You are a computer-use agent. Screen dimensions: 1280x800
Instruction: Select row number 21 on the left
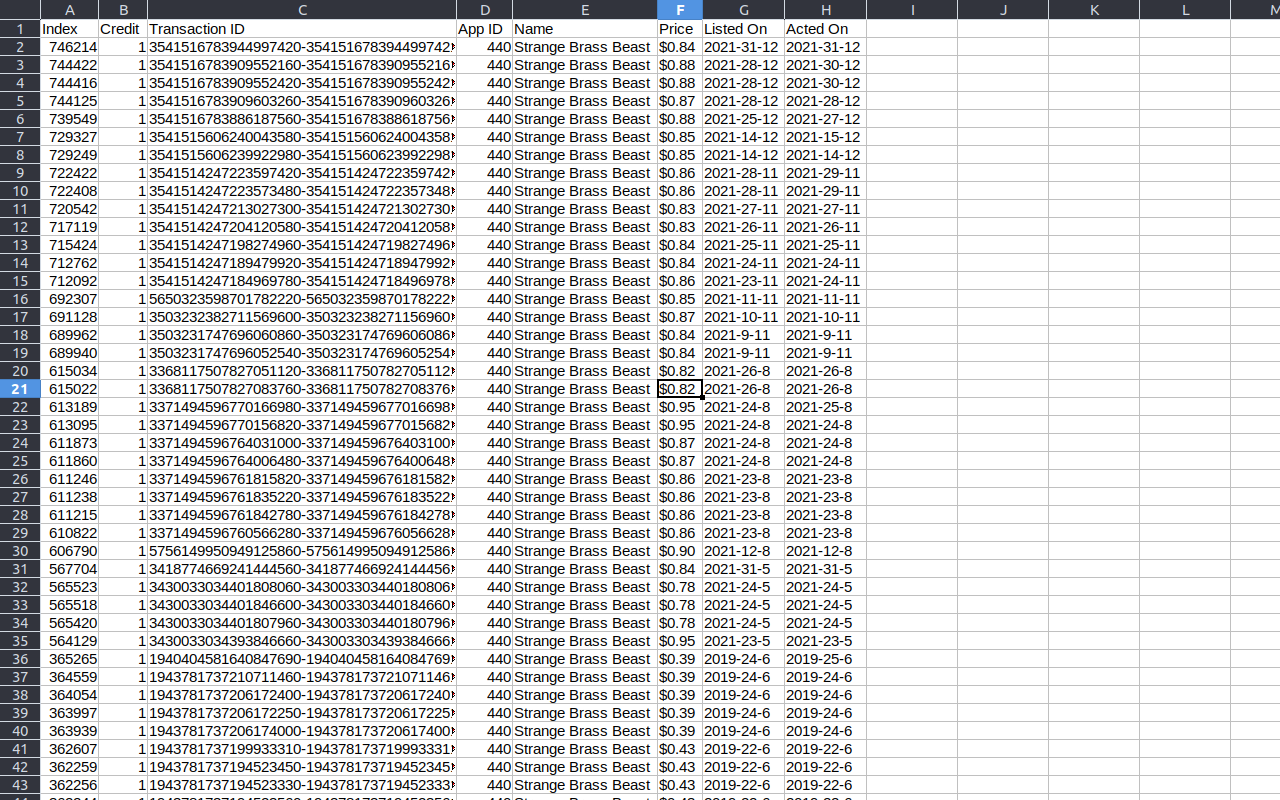[x=19, y=389]
